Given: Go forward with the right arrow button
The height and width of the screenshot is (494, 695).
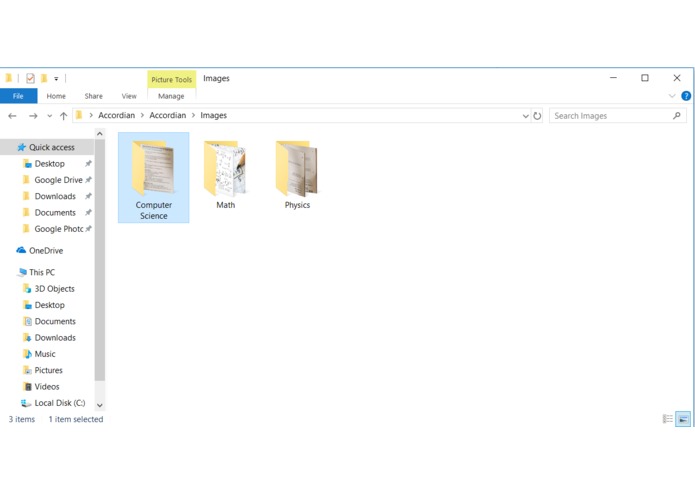Looking at the screenshot, I should 33,116.
